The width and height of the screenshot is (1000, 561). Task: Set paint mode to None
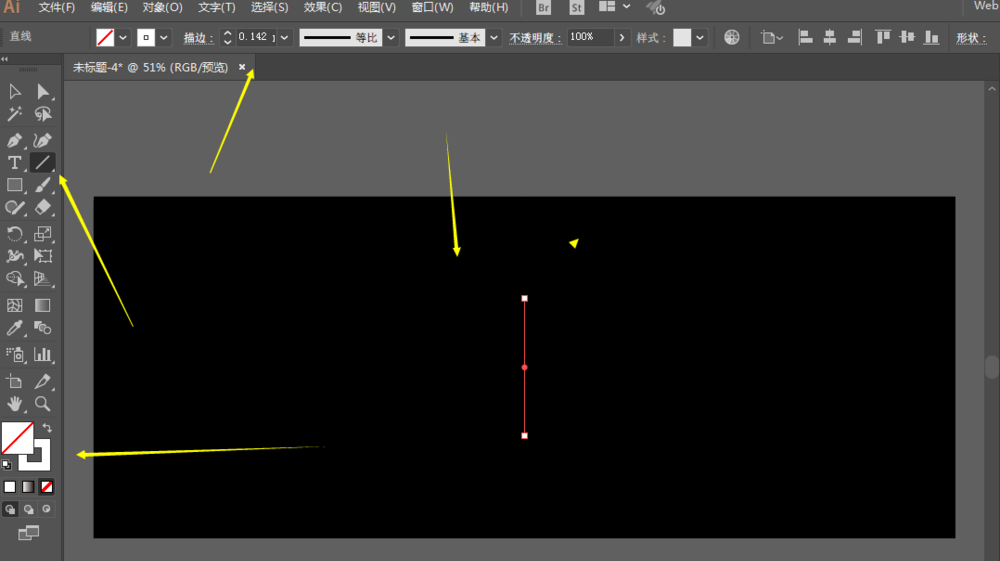47,487
